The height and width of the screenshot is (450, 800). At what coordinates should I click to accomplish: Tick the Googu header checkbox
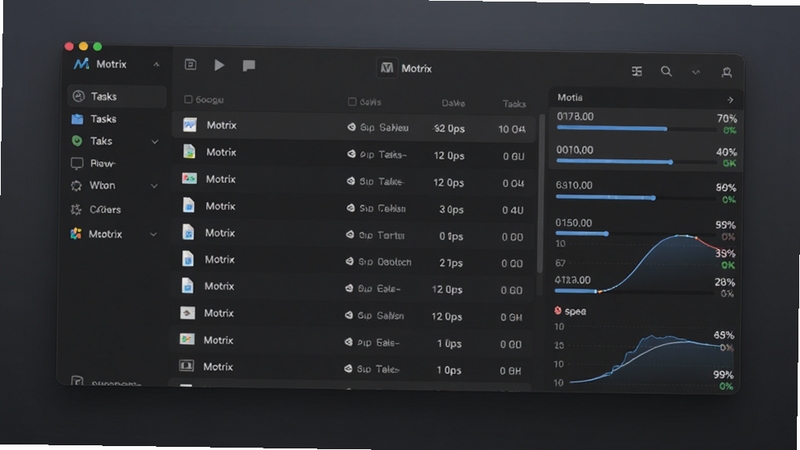(188, 99)
